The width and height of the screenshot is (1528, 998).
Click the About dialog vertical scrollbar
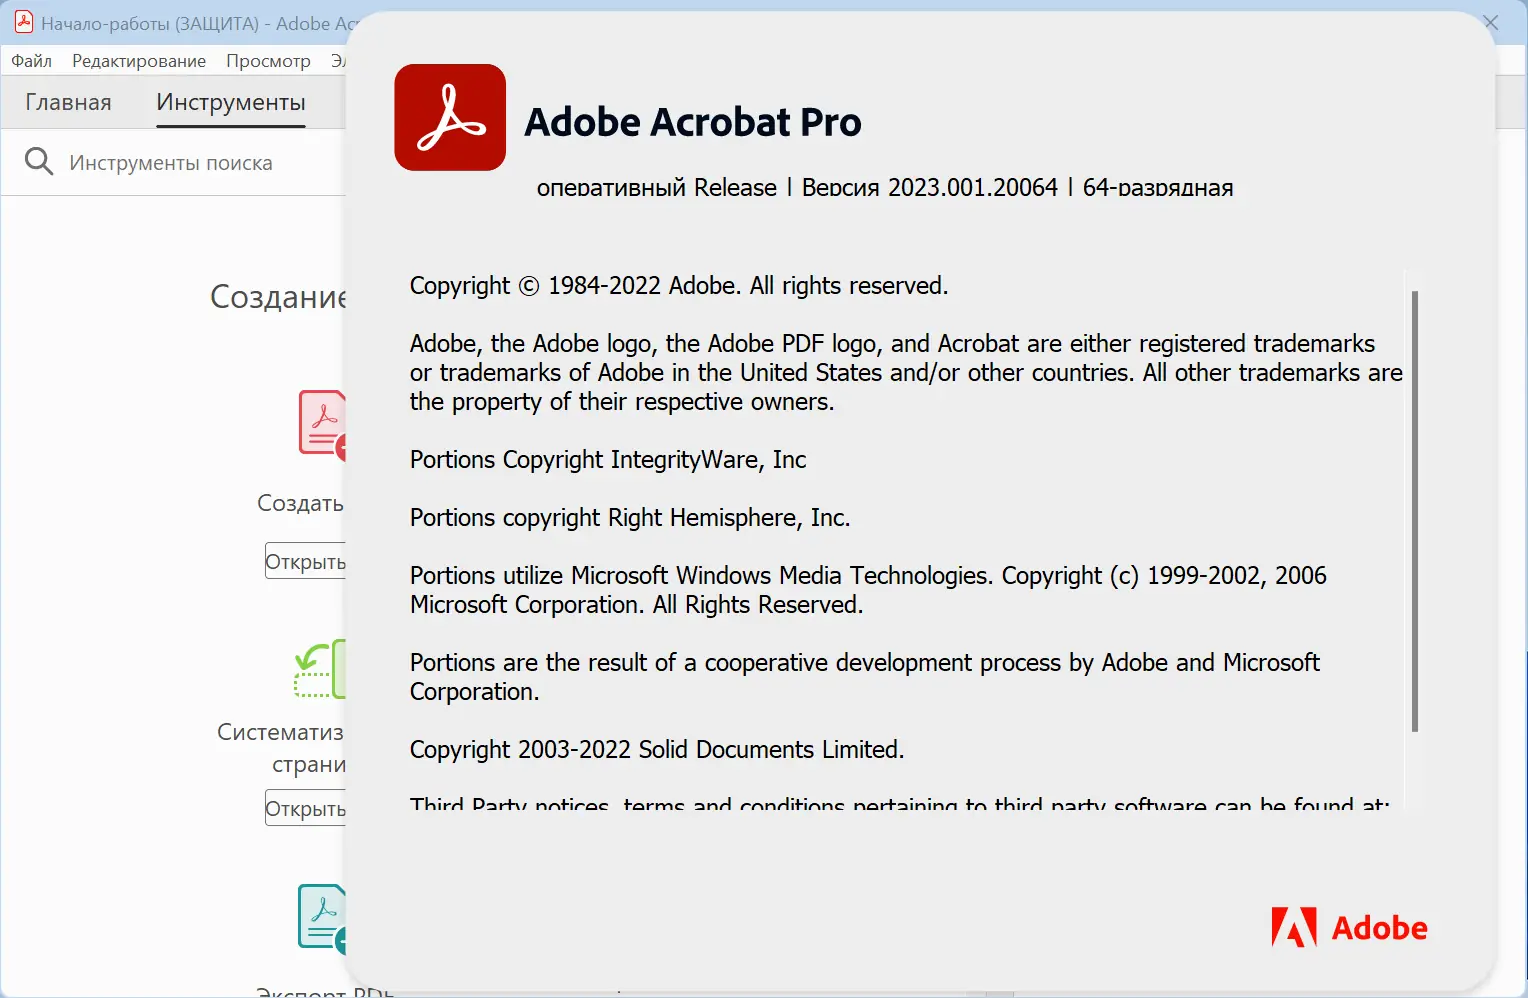1414,510
